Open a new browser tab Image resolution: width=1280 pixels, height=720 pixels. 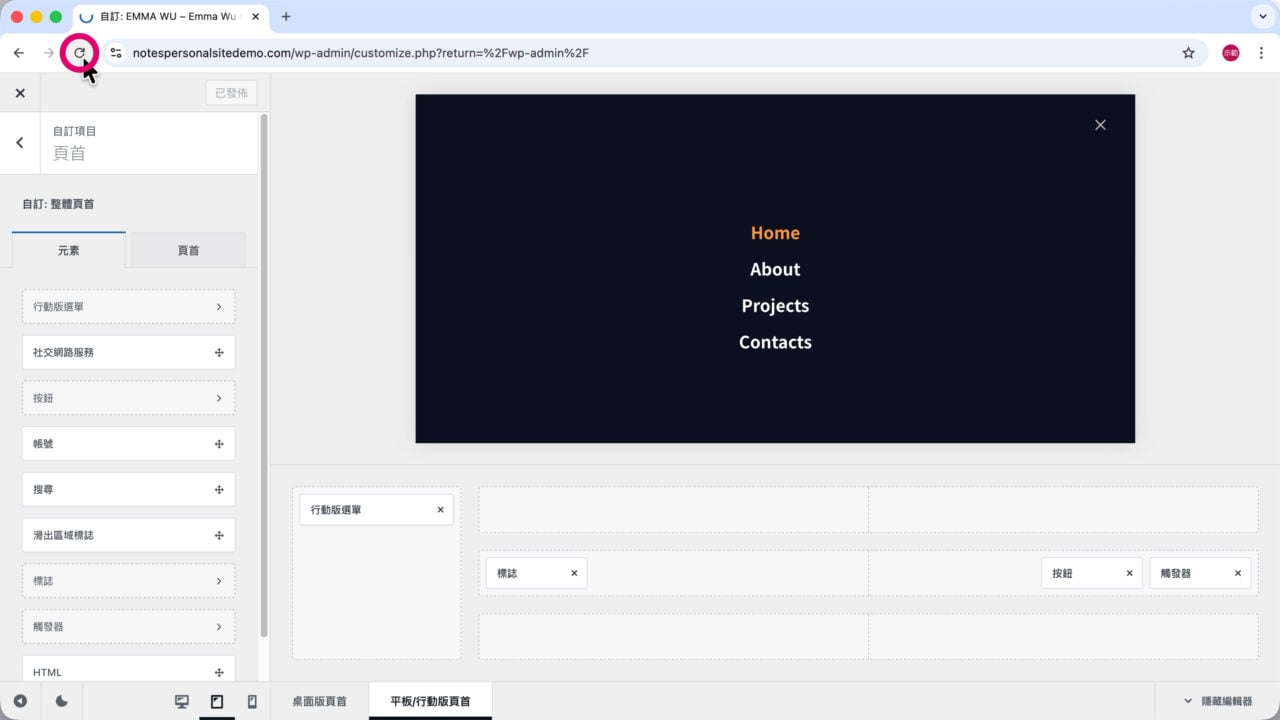286,17
